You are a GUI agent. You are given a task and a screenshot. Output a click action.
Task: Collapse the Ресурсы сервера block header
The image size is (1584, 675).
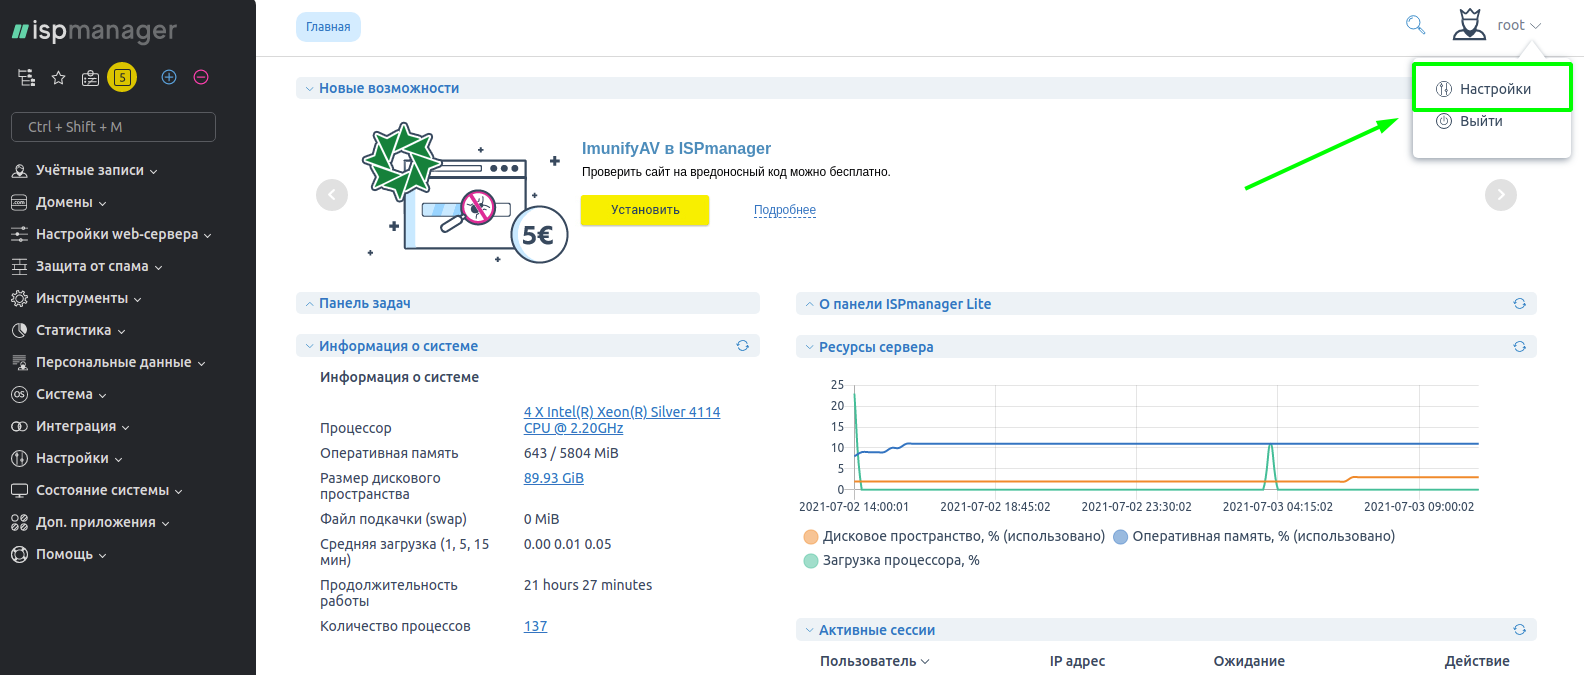pos(810,347)
